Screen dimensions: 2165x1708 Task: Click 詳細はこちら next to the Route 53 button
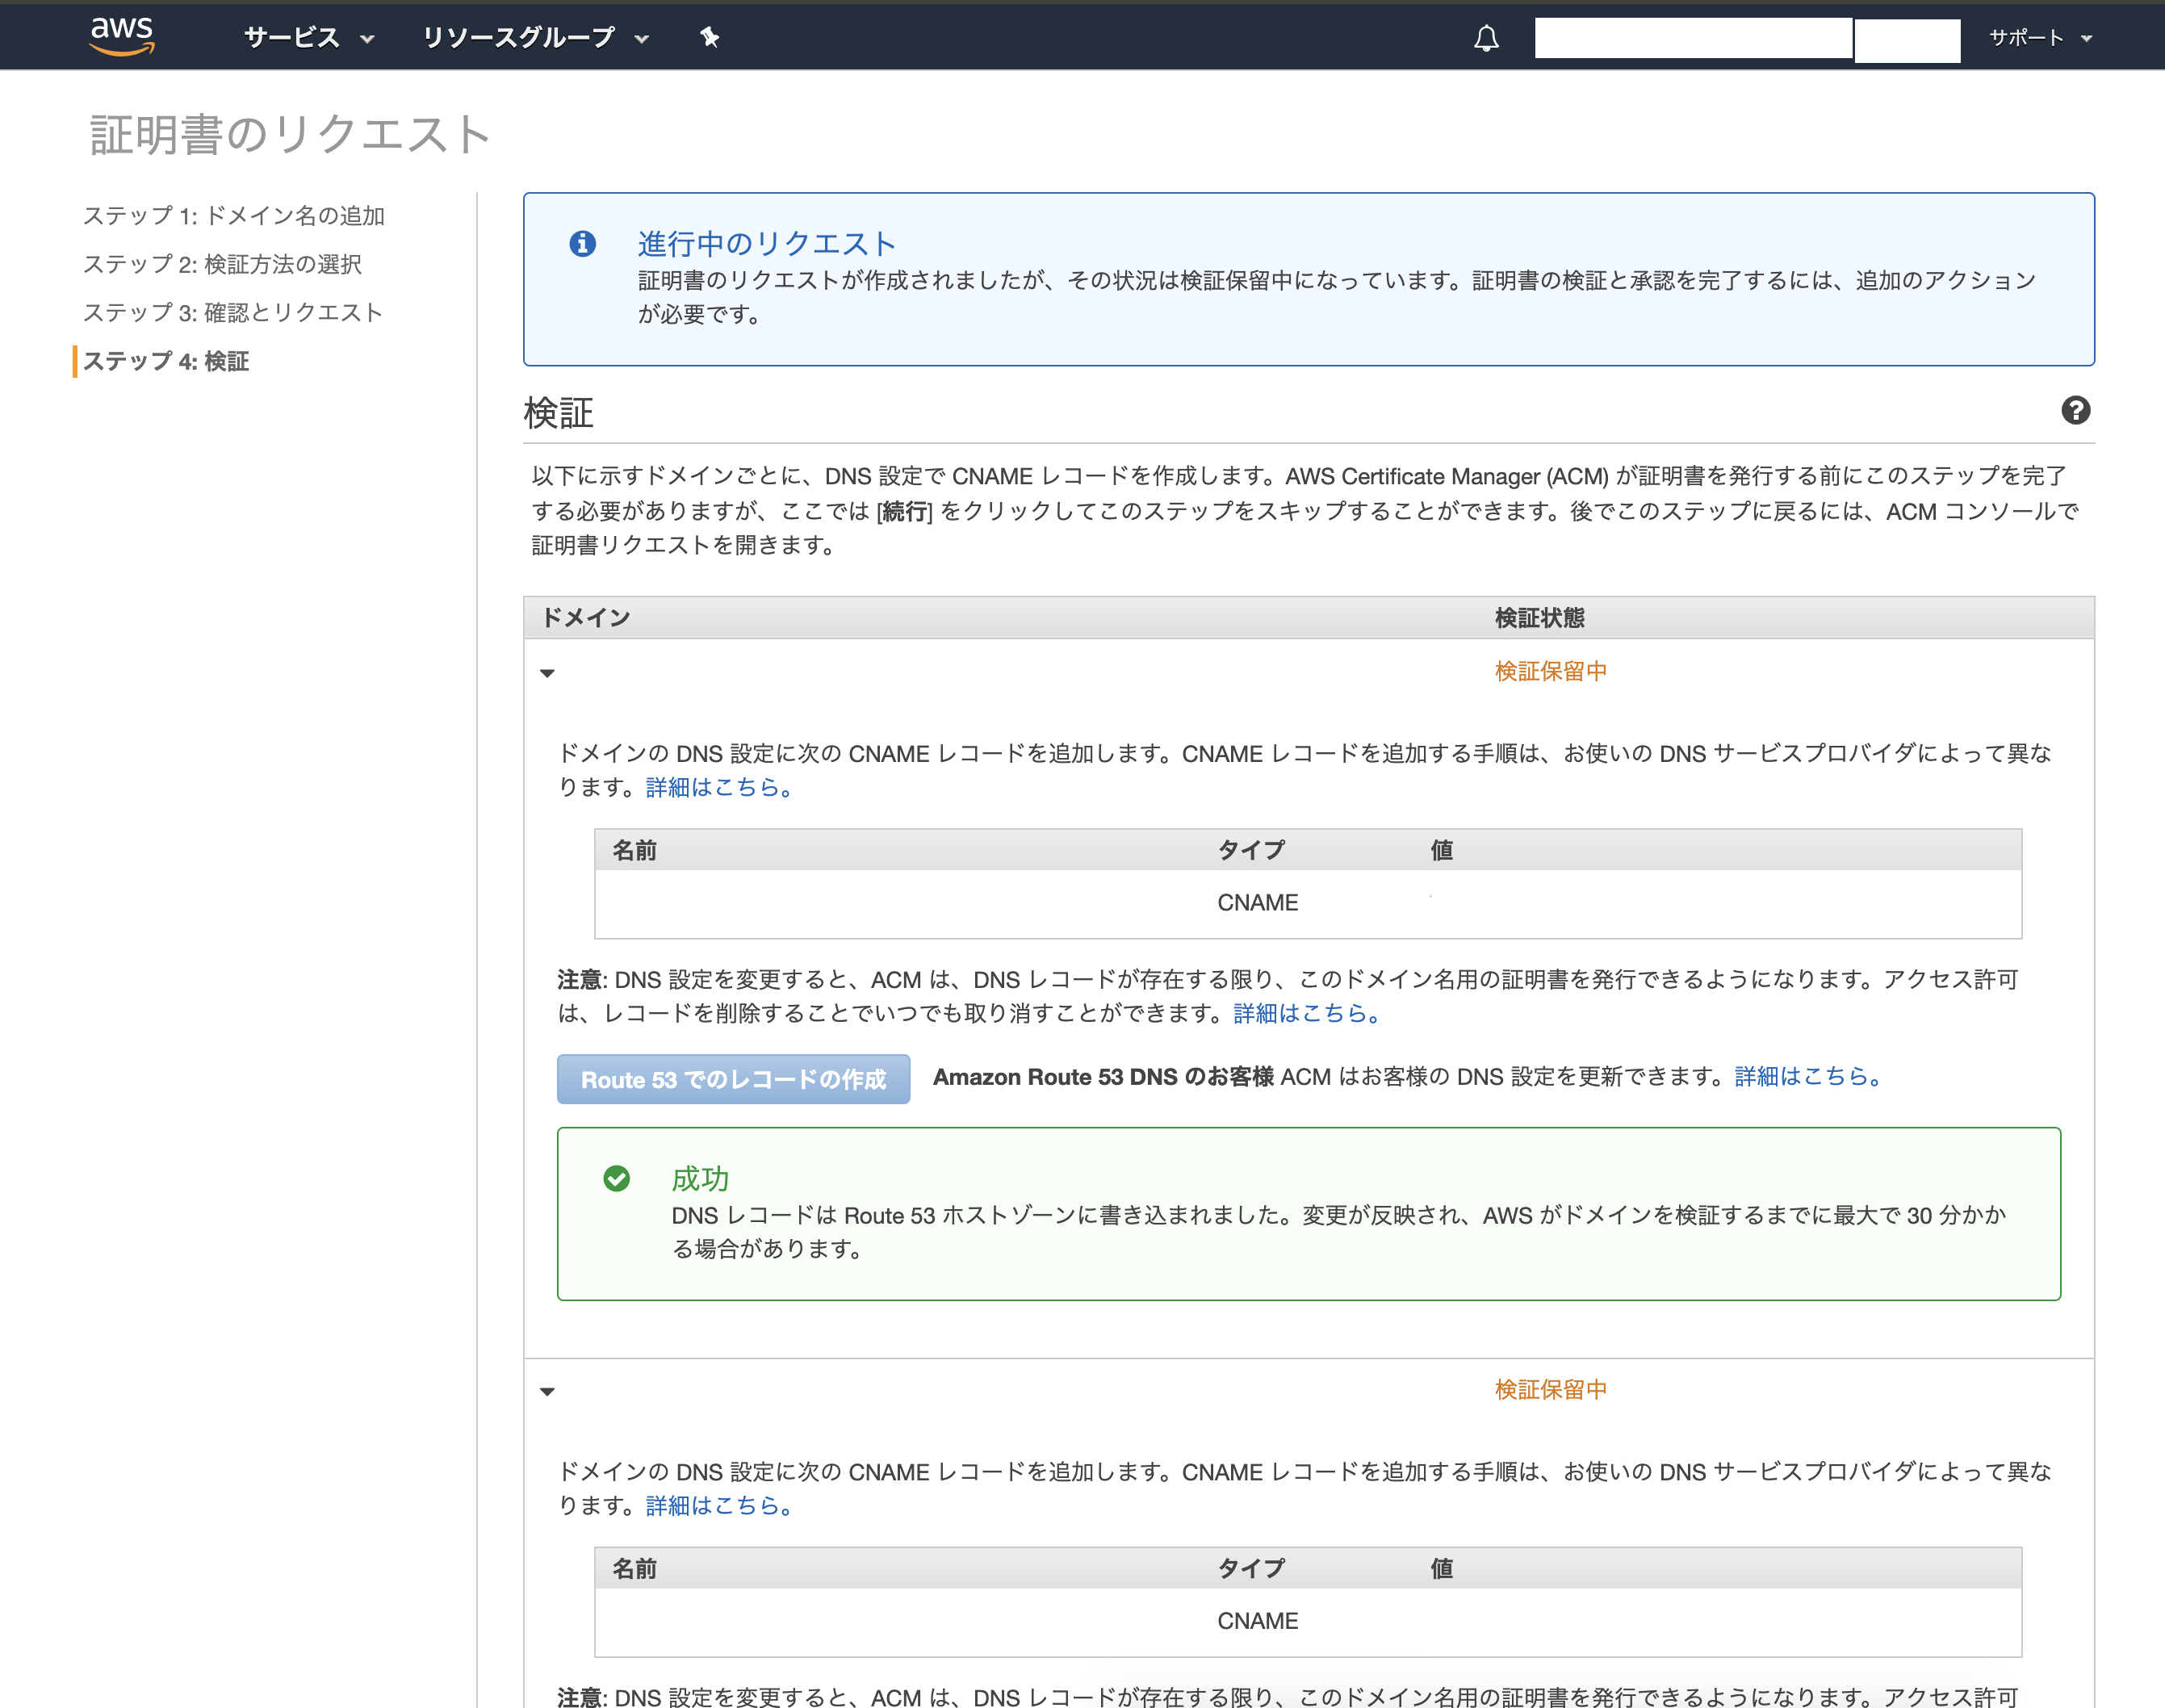click(1803, 1077)
